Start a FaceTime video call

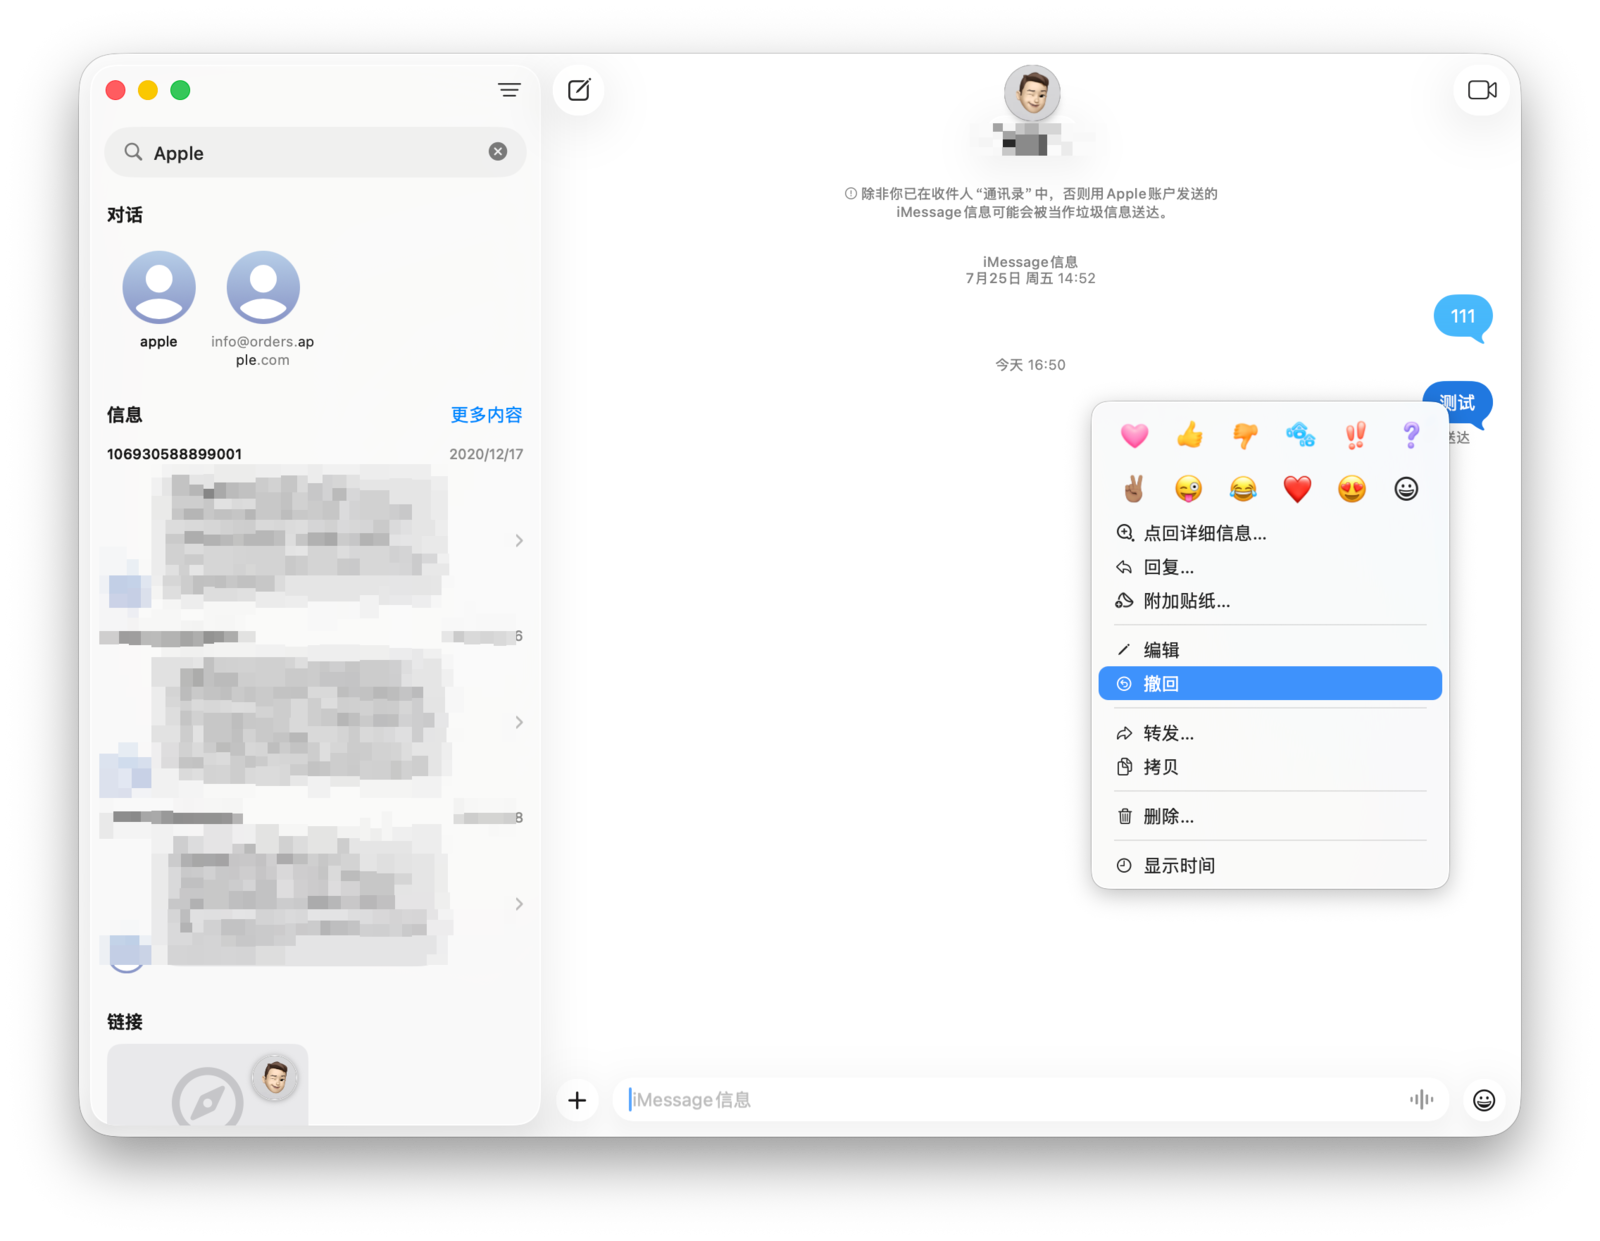(1482, 90)
